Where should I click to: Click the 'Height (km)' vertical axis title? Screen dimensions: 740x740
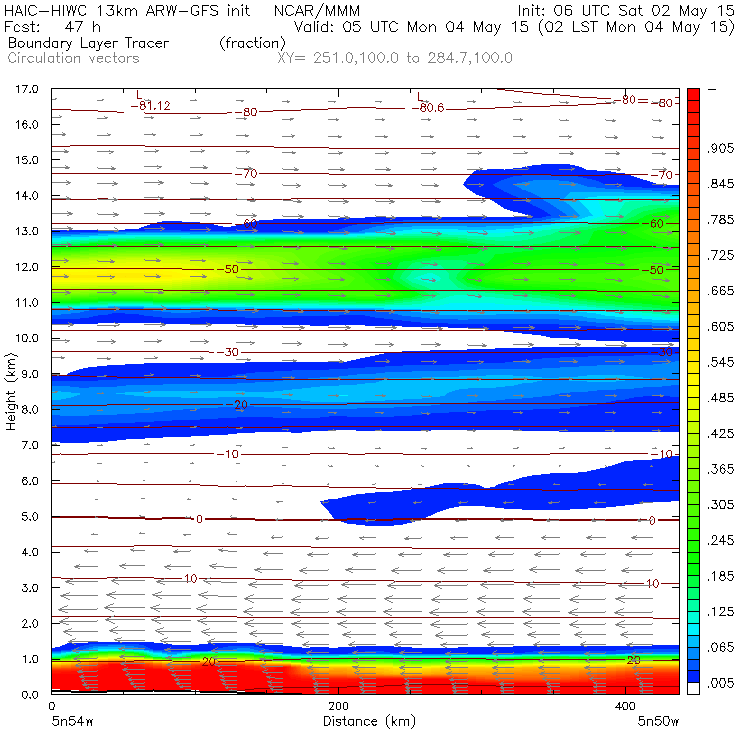tap(11, 392)
